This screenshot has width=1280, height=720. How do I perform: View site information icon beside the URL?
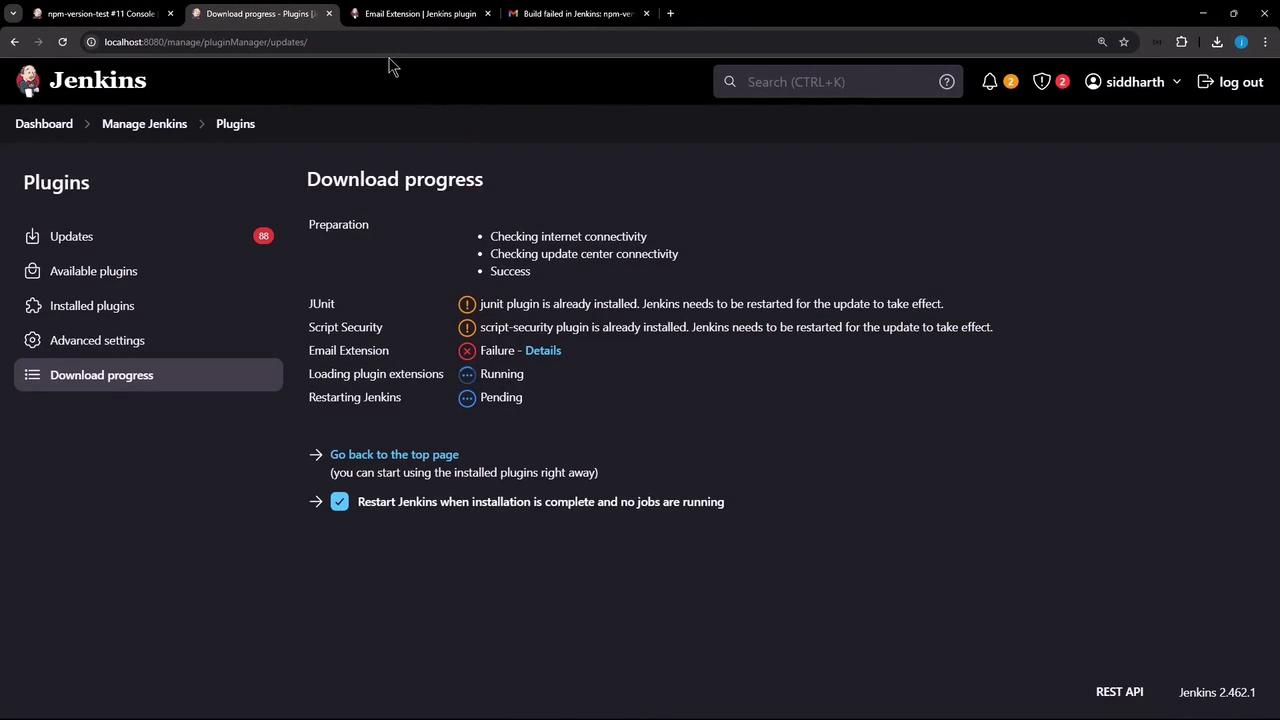pyautogui.click(x=91, y=42)
